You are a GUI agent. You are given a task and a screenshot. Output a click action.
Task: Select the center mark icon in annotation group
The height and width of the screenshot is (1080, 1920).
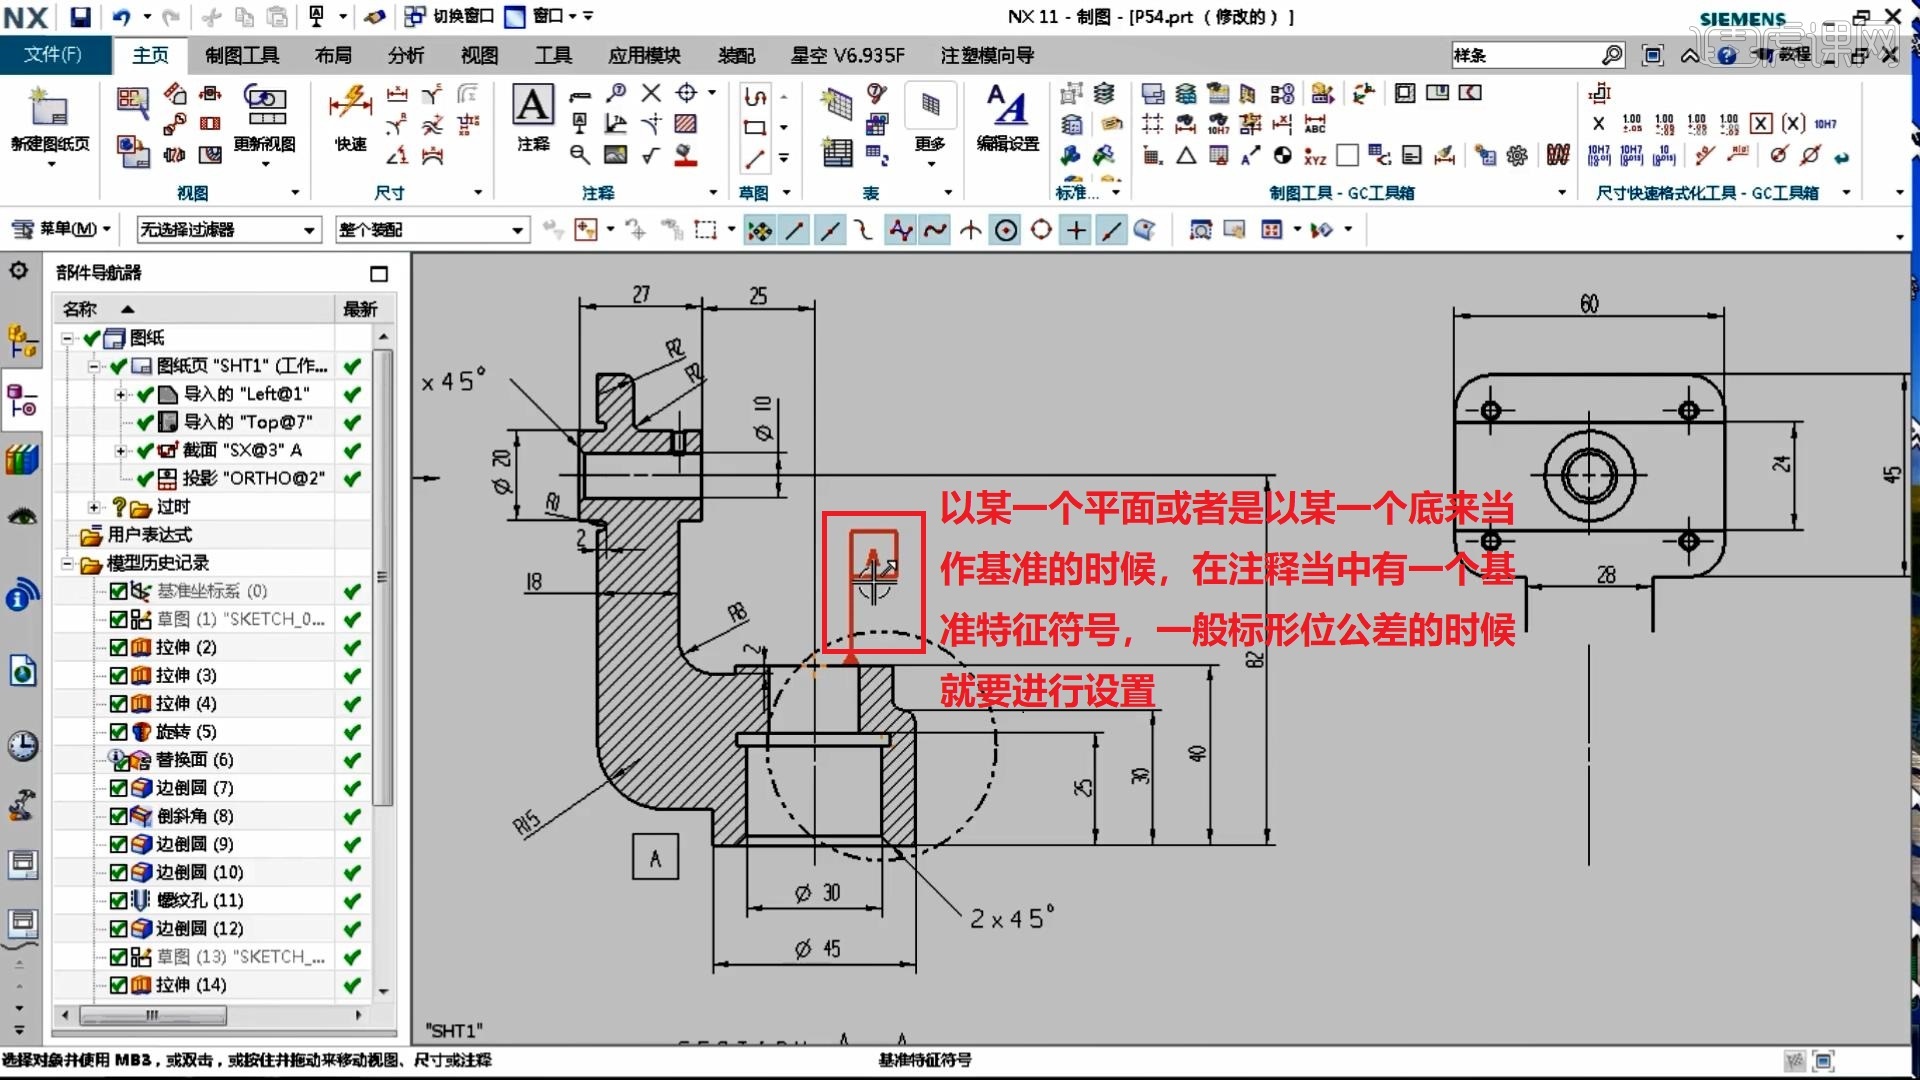(x=686, y=92)
